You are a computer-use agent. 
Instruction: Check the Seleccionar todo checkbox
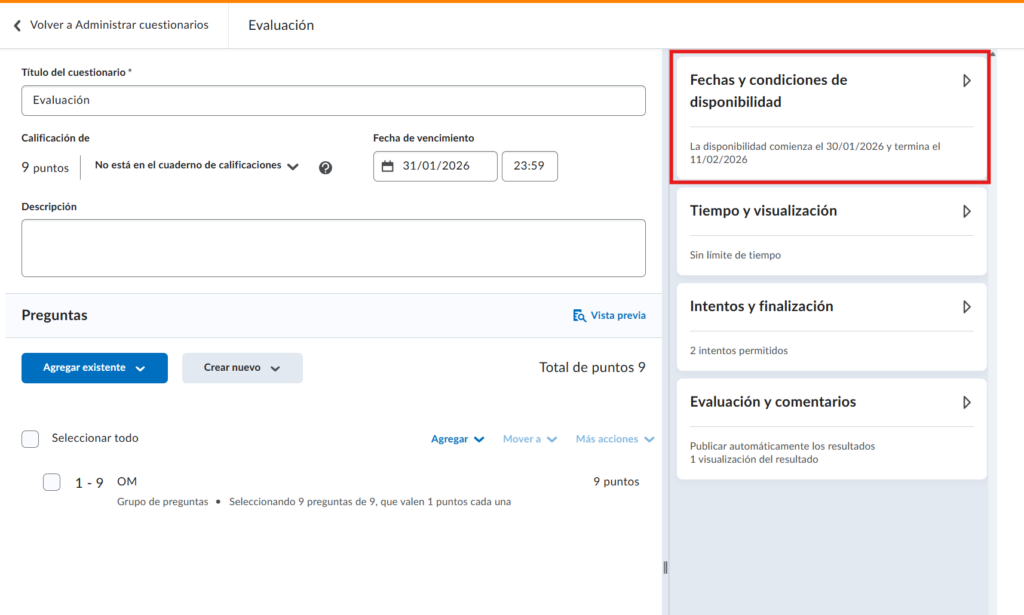(30, 439)
